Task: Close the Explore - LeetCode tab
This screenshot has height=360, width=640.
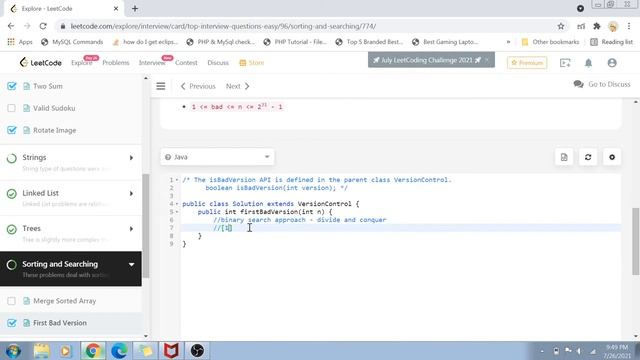Action: pyautogui.click(x=116, y=8)
